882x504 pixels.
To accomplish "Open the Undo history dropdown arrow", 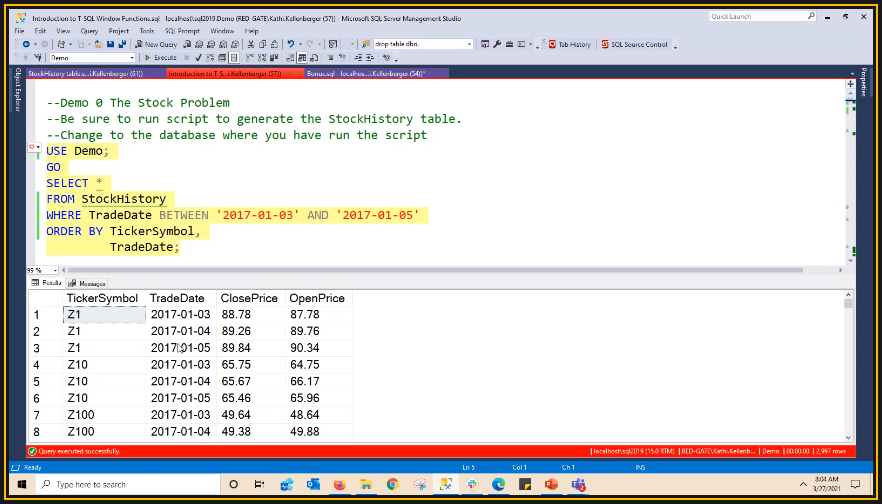I will [300, 44].
